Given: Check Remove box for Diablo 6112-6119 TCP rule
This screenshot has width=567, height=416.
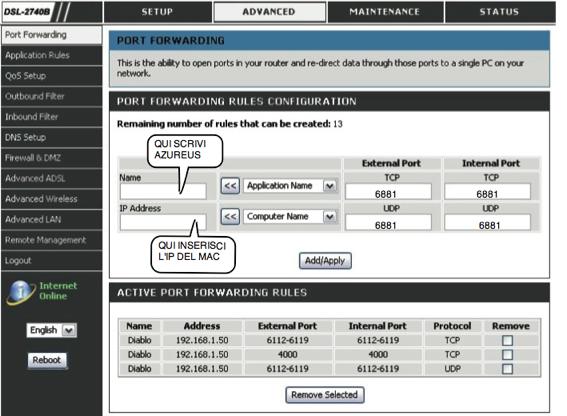Looking at the screenshot, I should tap(507, 340).
